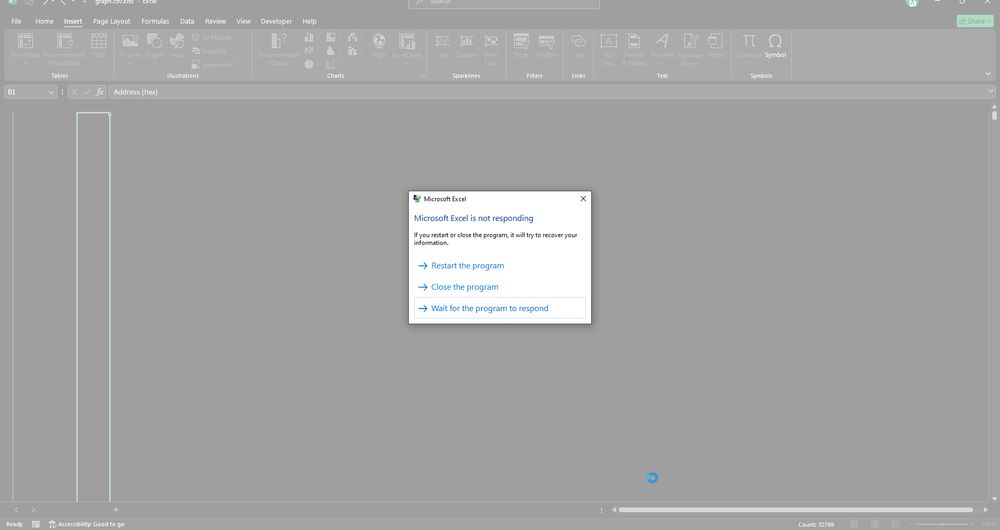The image size is (1000, 530).
Task: Click the Share button
Action: (974, 21)
